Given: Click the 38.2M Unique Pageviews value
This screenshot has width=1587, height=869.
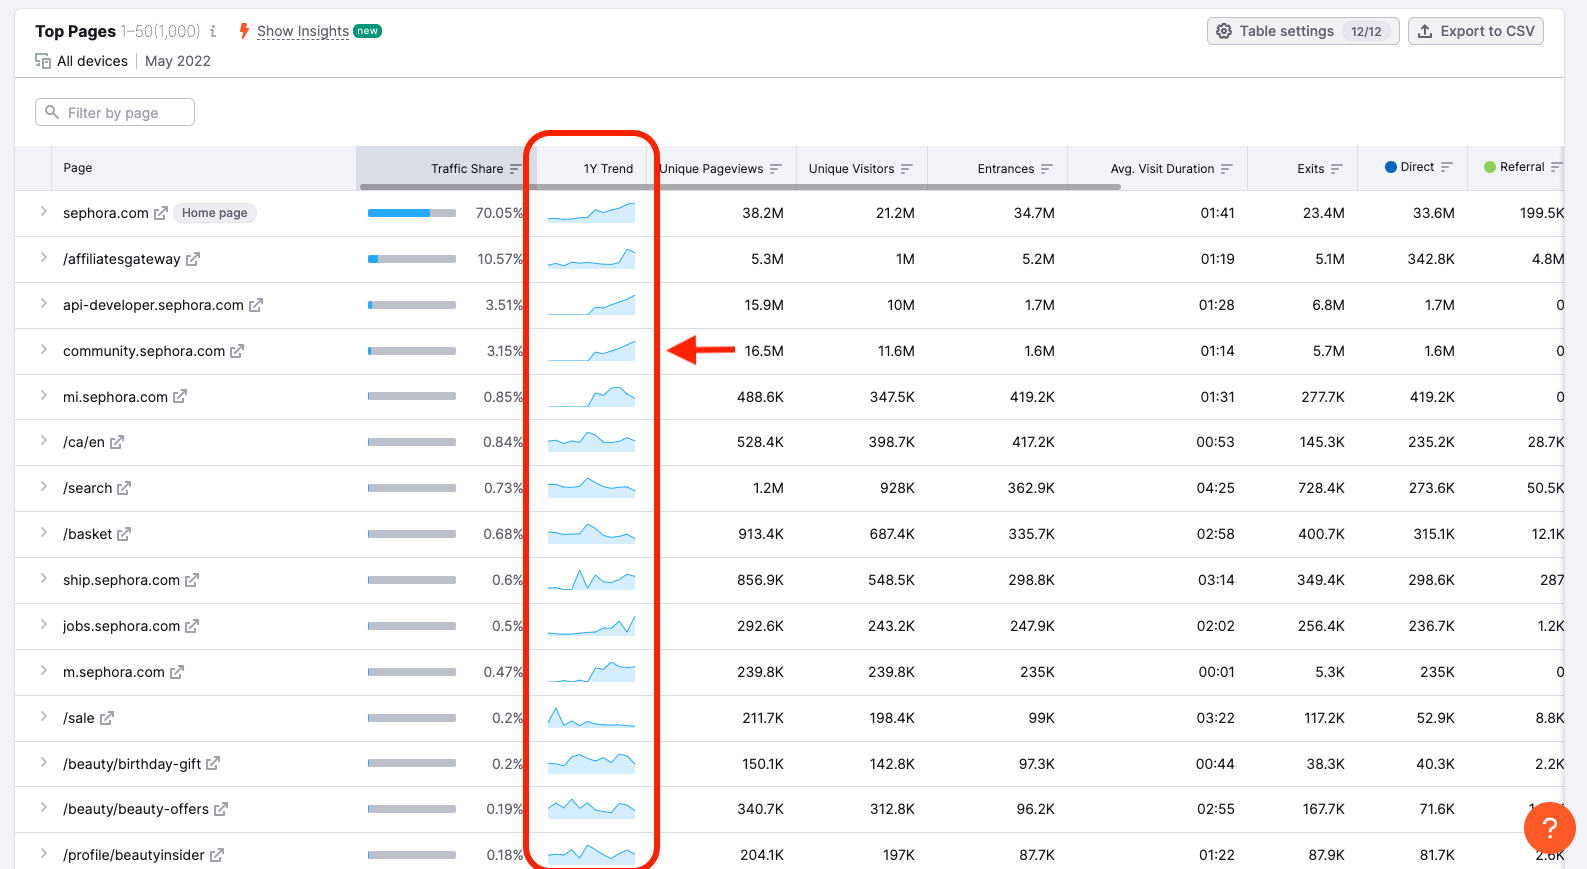Looking at the screenshot, I should click(x=763, y=213).
